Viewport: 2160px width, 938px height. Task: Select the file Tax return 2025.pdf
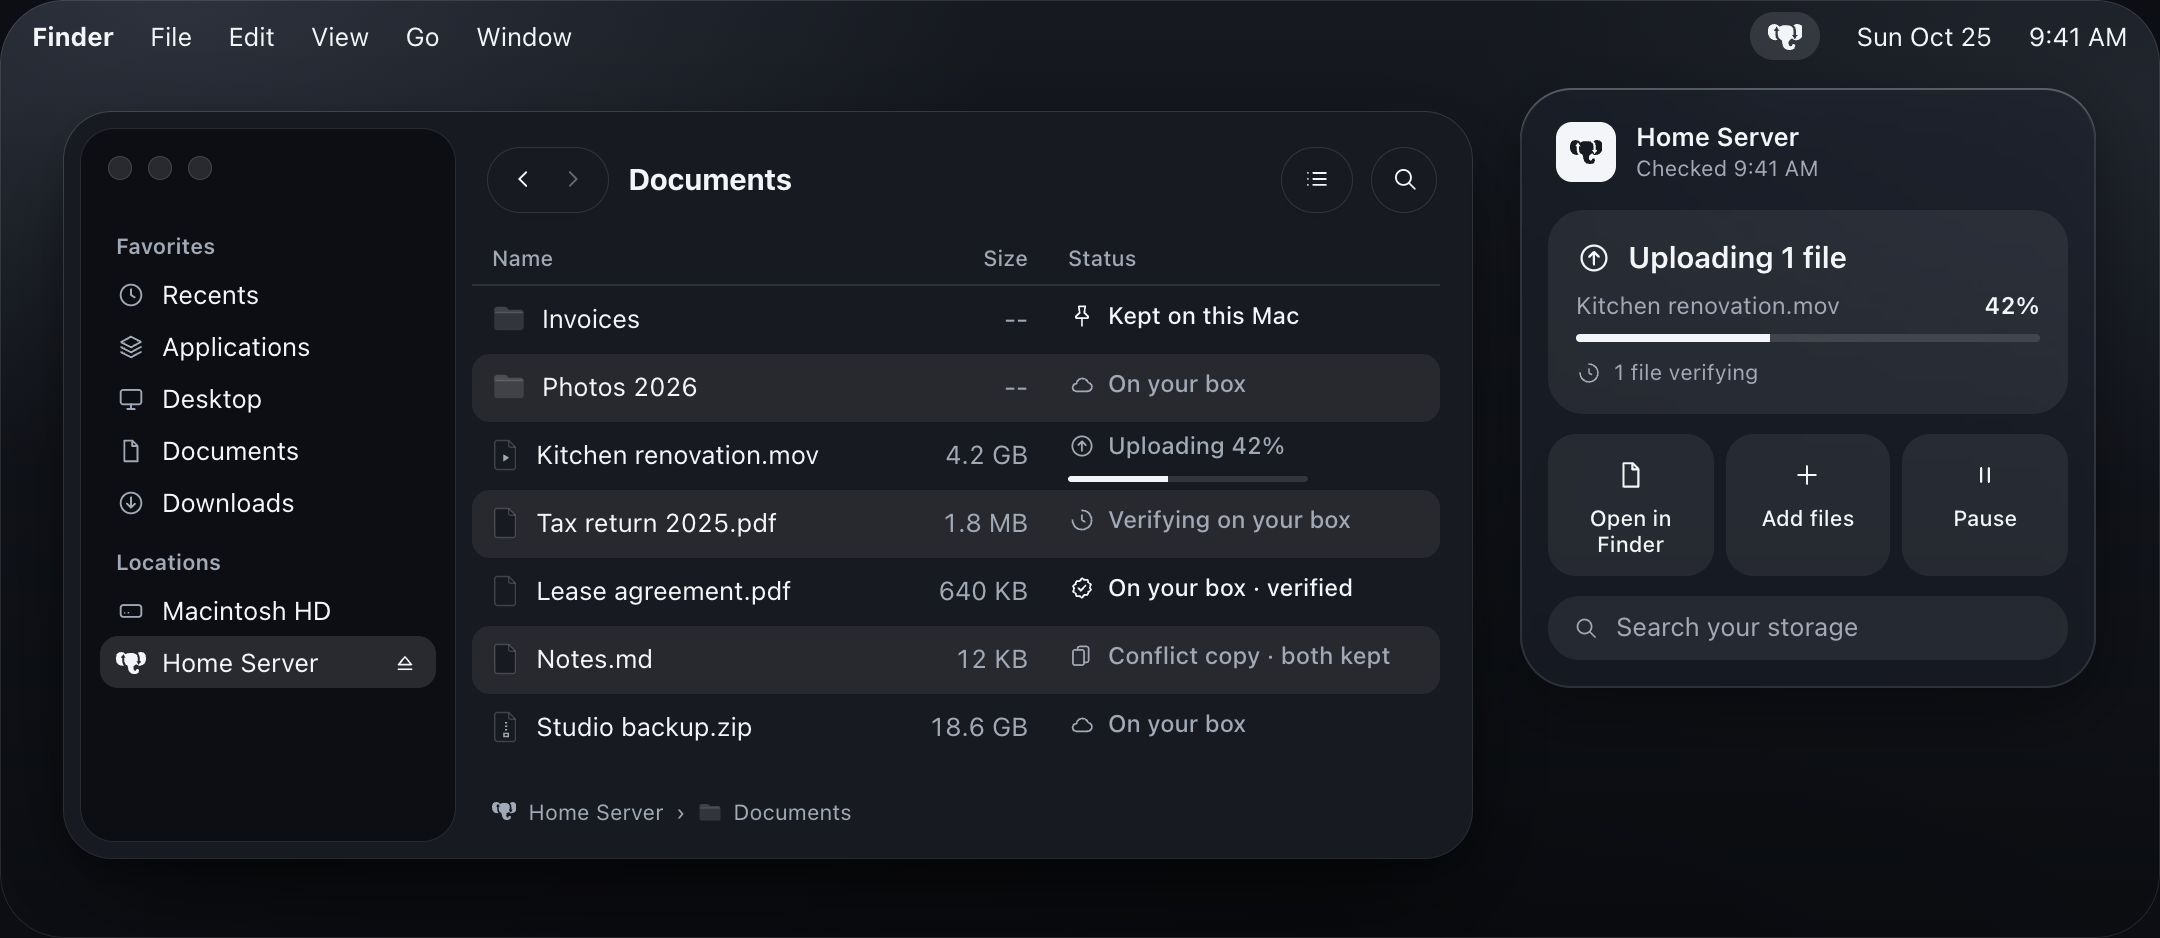click(x=955, y=523)
